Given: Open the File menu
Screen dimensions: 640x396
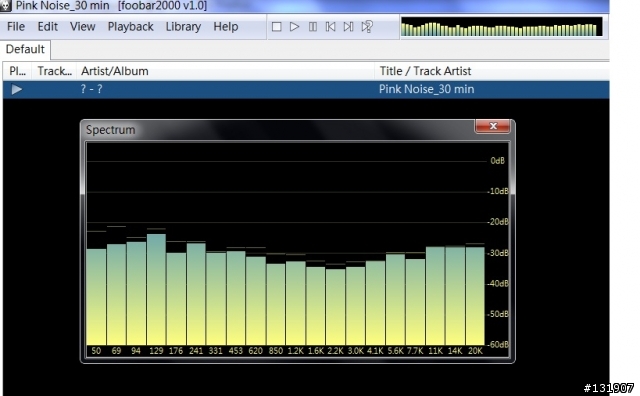Looking at the screenshot, I should (16, 27).
